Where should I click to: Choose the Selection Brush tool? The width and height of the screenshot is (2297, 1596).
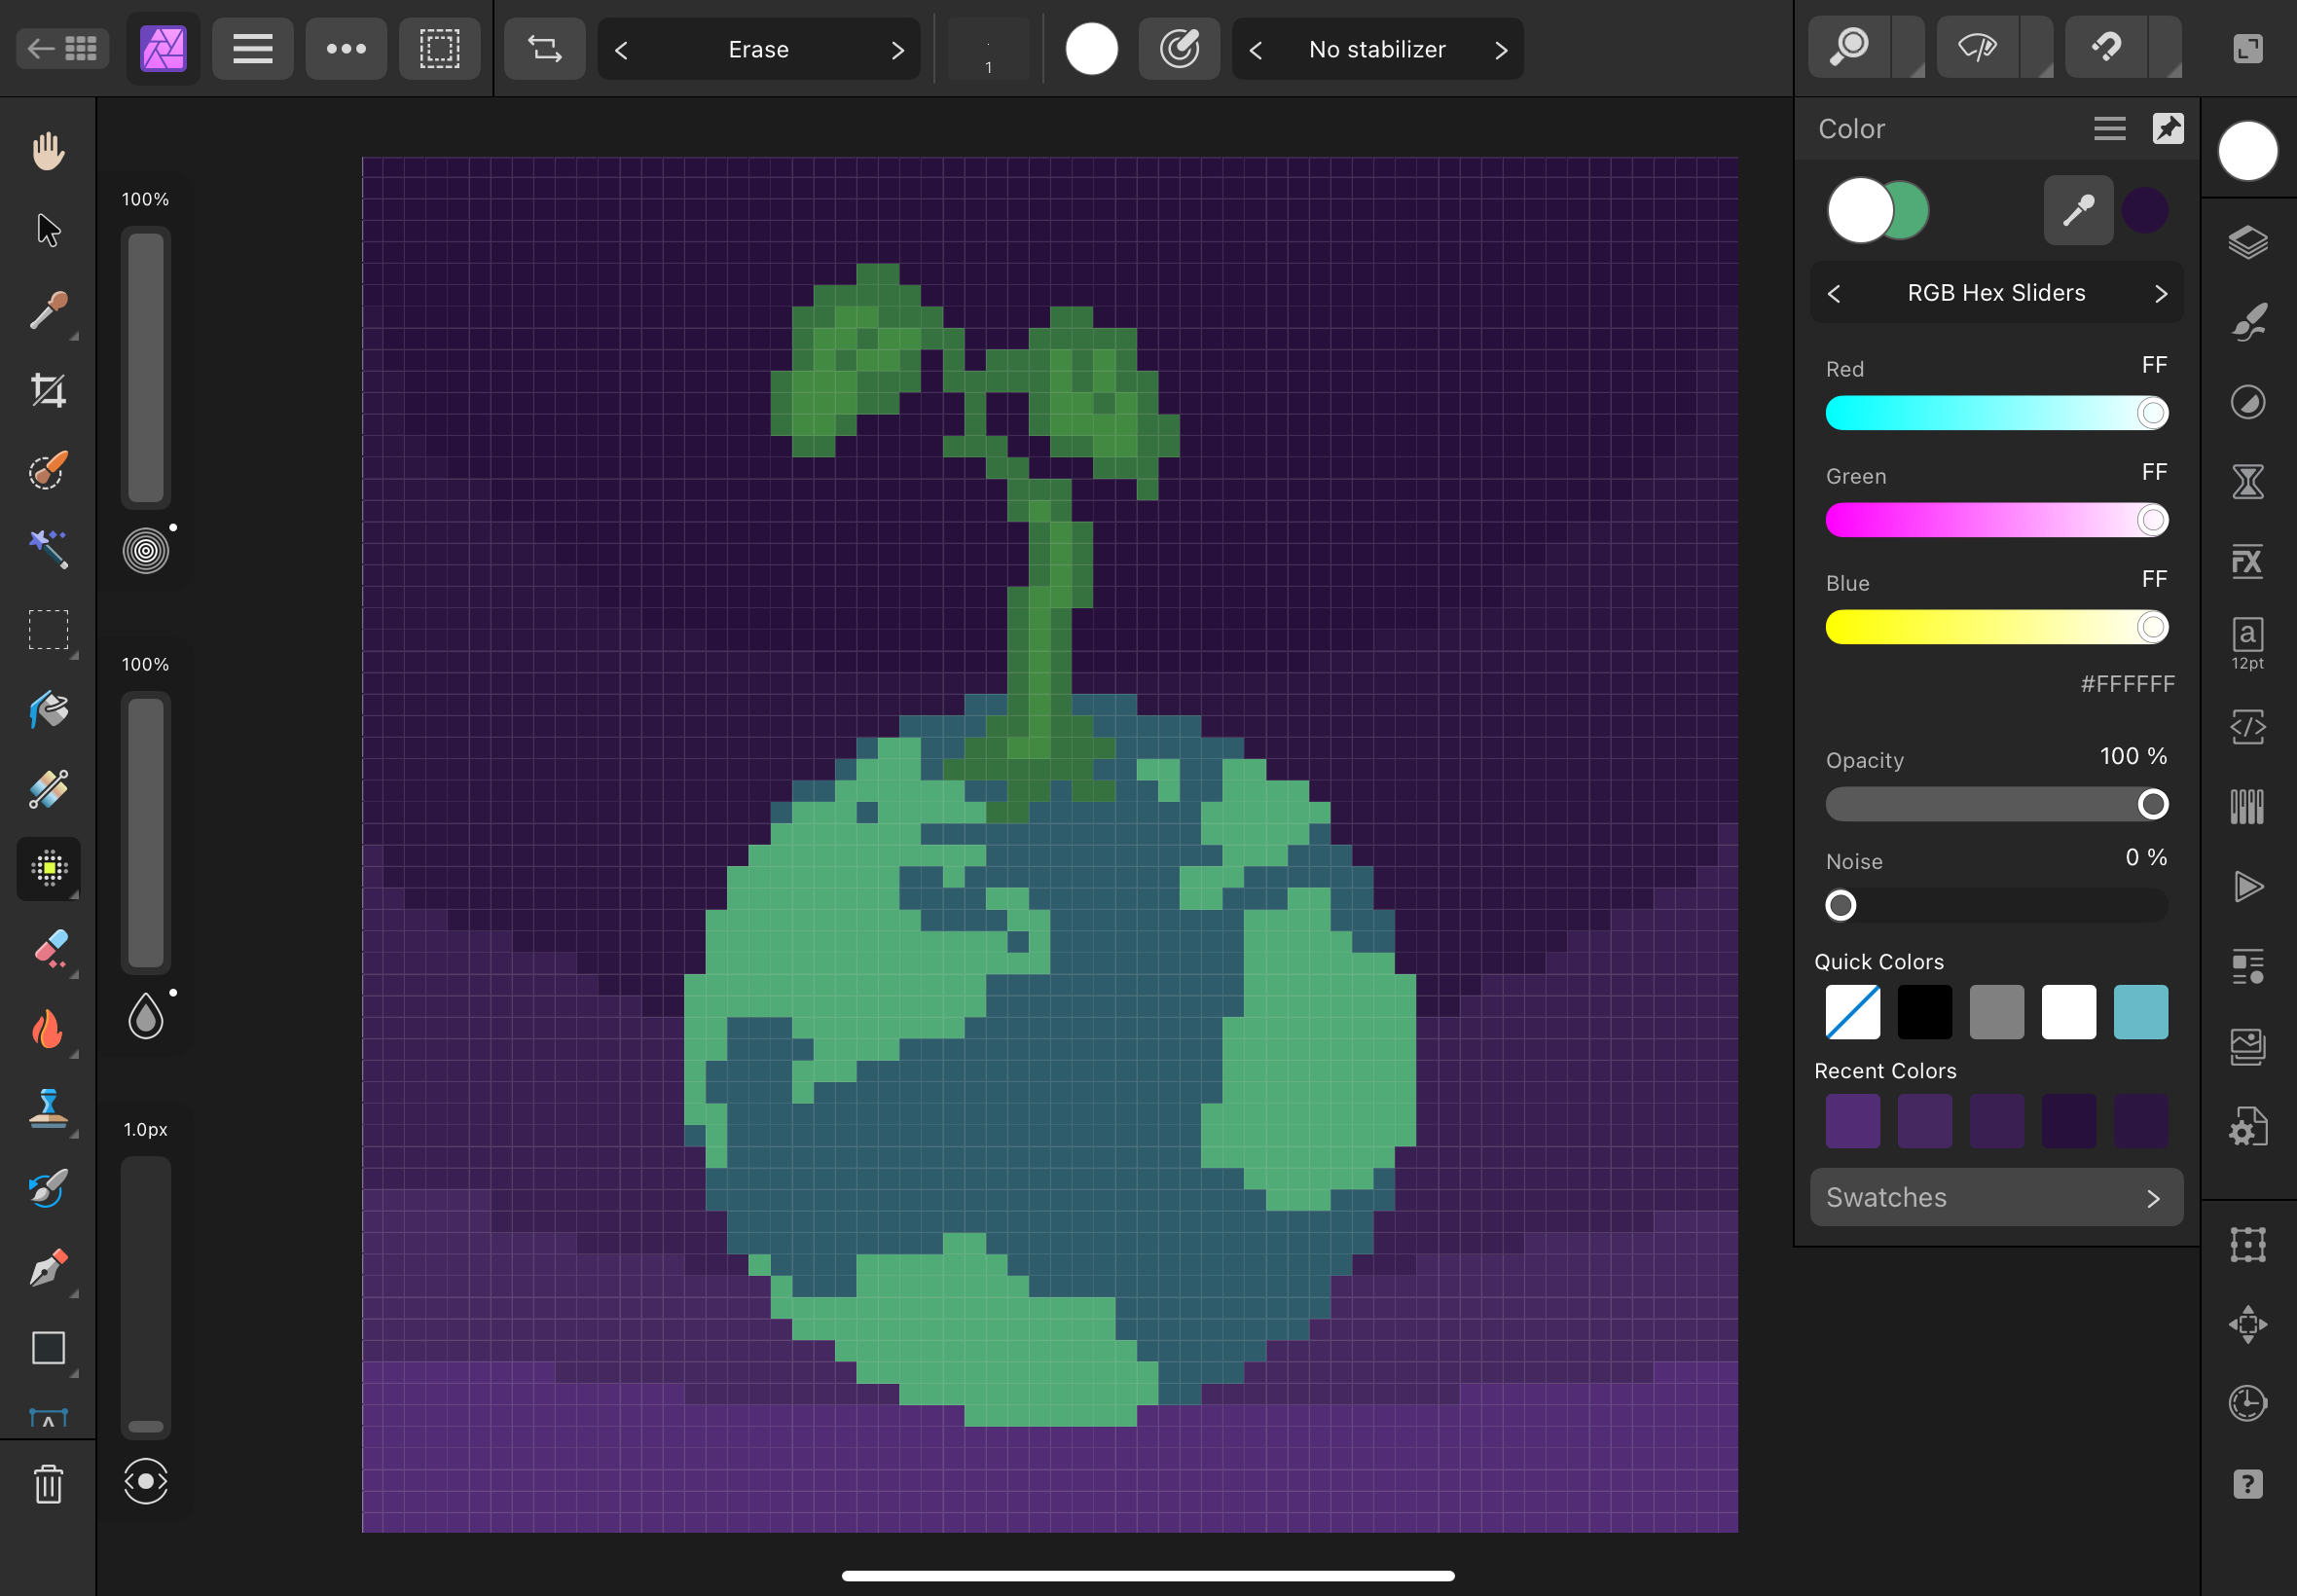tap(47, 470)
